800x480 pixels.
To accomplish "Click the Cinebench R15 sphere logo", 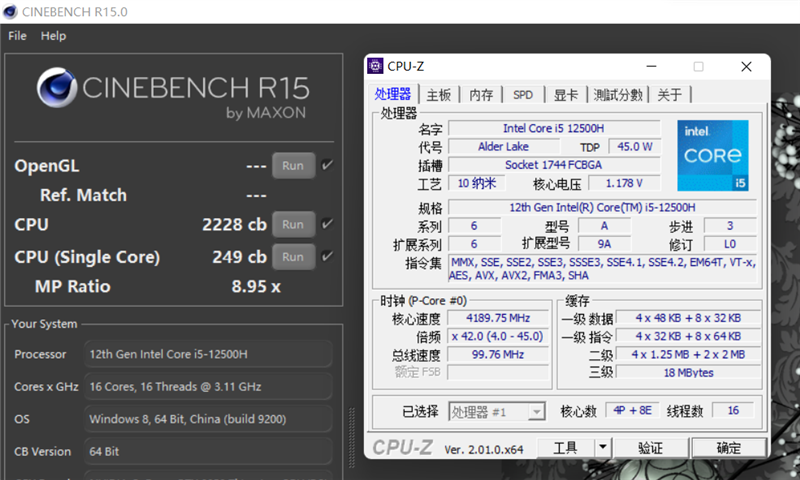I will (x=57, y=88).
